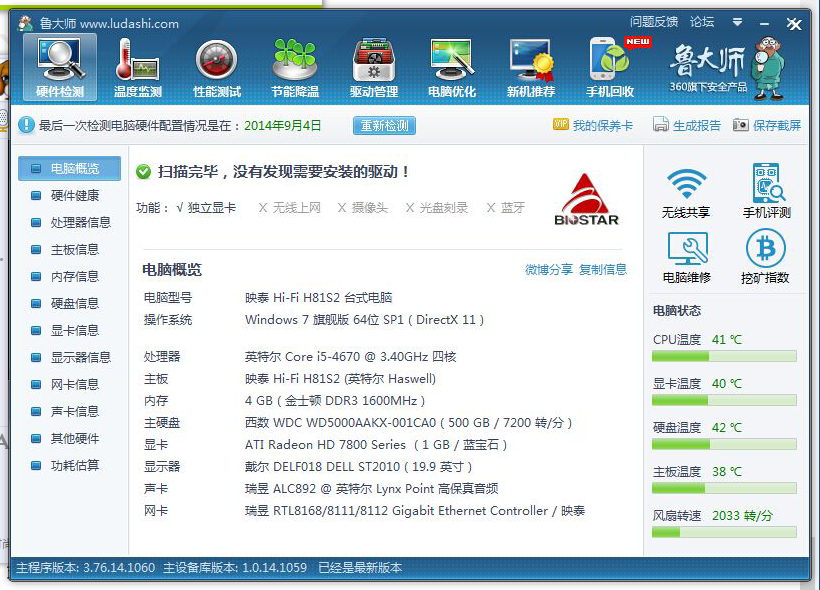Open the 无线共享 Wi-Fi icon

(x=686, y=184)
